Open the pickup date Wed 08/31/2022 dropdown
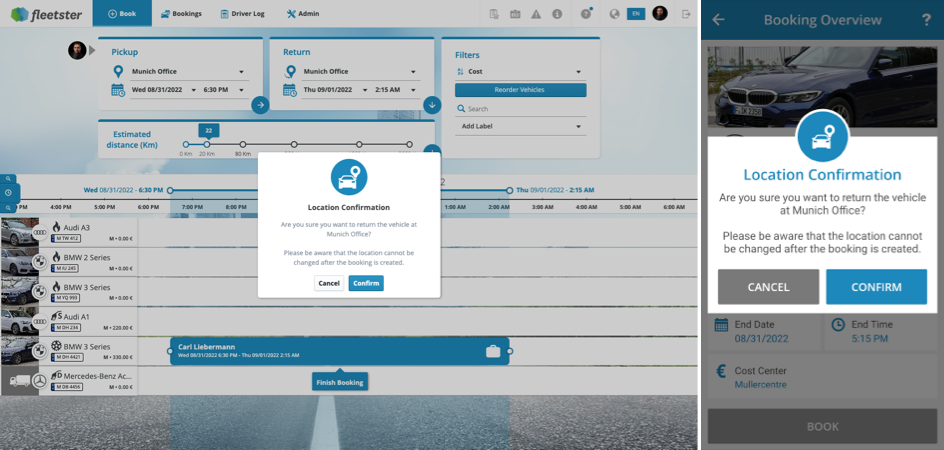Image resolution: width=944 pixels, height=450 pixels. point(164,90)
